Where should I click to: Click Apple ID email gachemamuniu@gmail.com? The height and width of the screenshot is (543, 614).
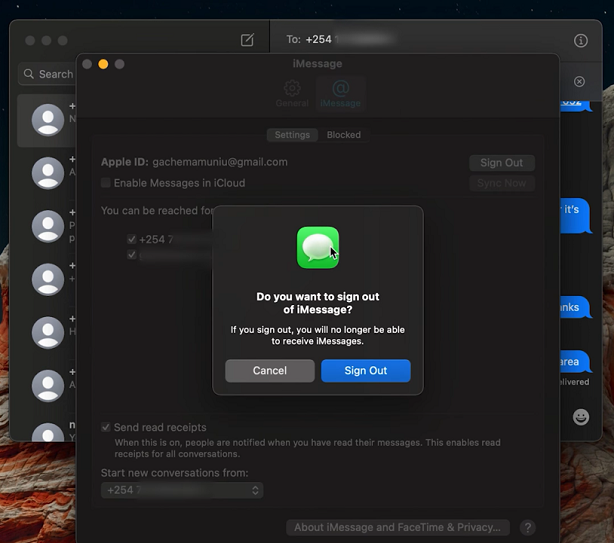220,162
